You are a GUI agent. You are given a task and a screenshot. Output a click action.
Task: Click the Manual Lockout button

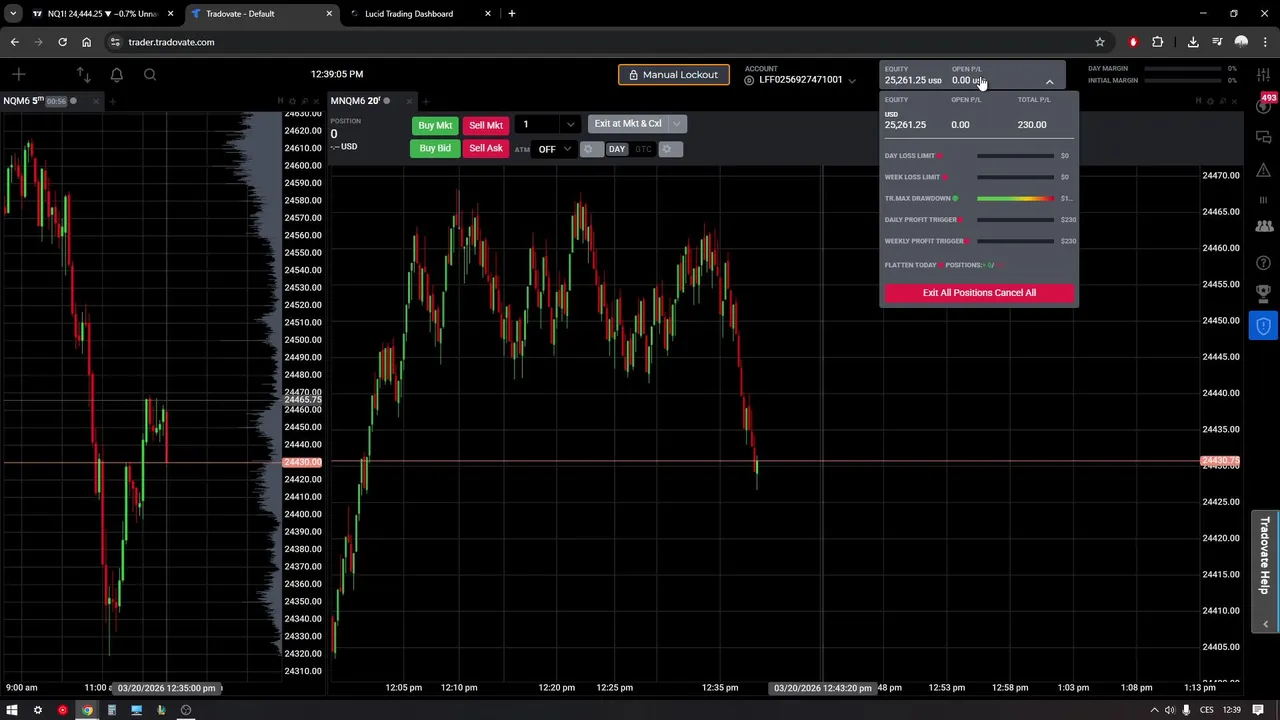[673, 75]
